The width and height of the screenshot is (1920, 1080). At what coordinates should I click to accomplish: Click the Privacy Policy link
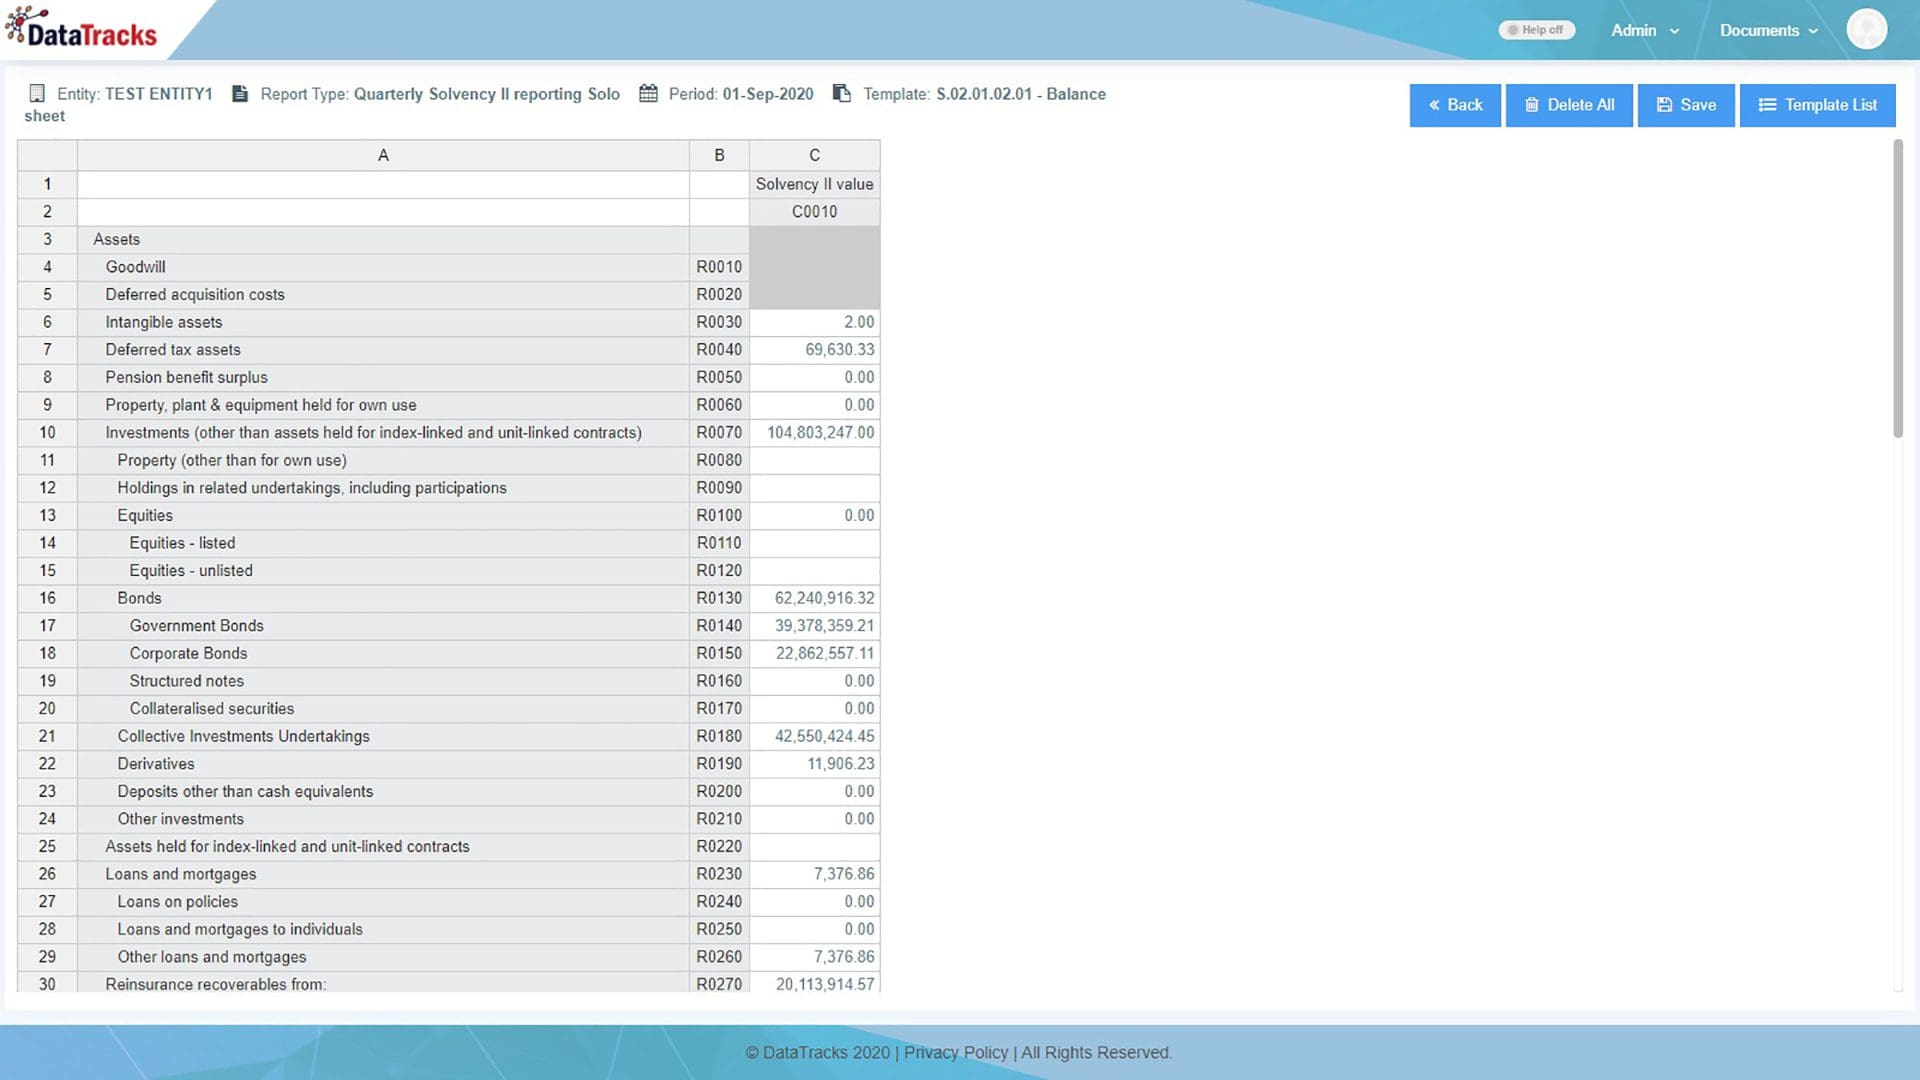pyautogui.click(x=956, y=1052)
